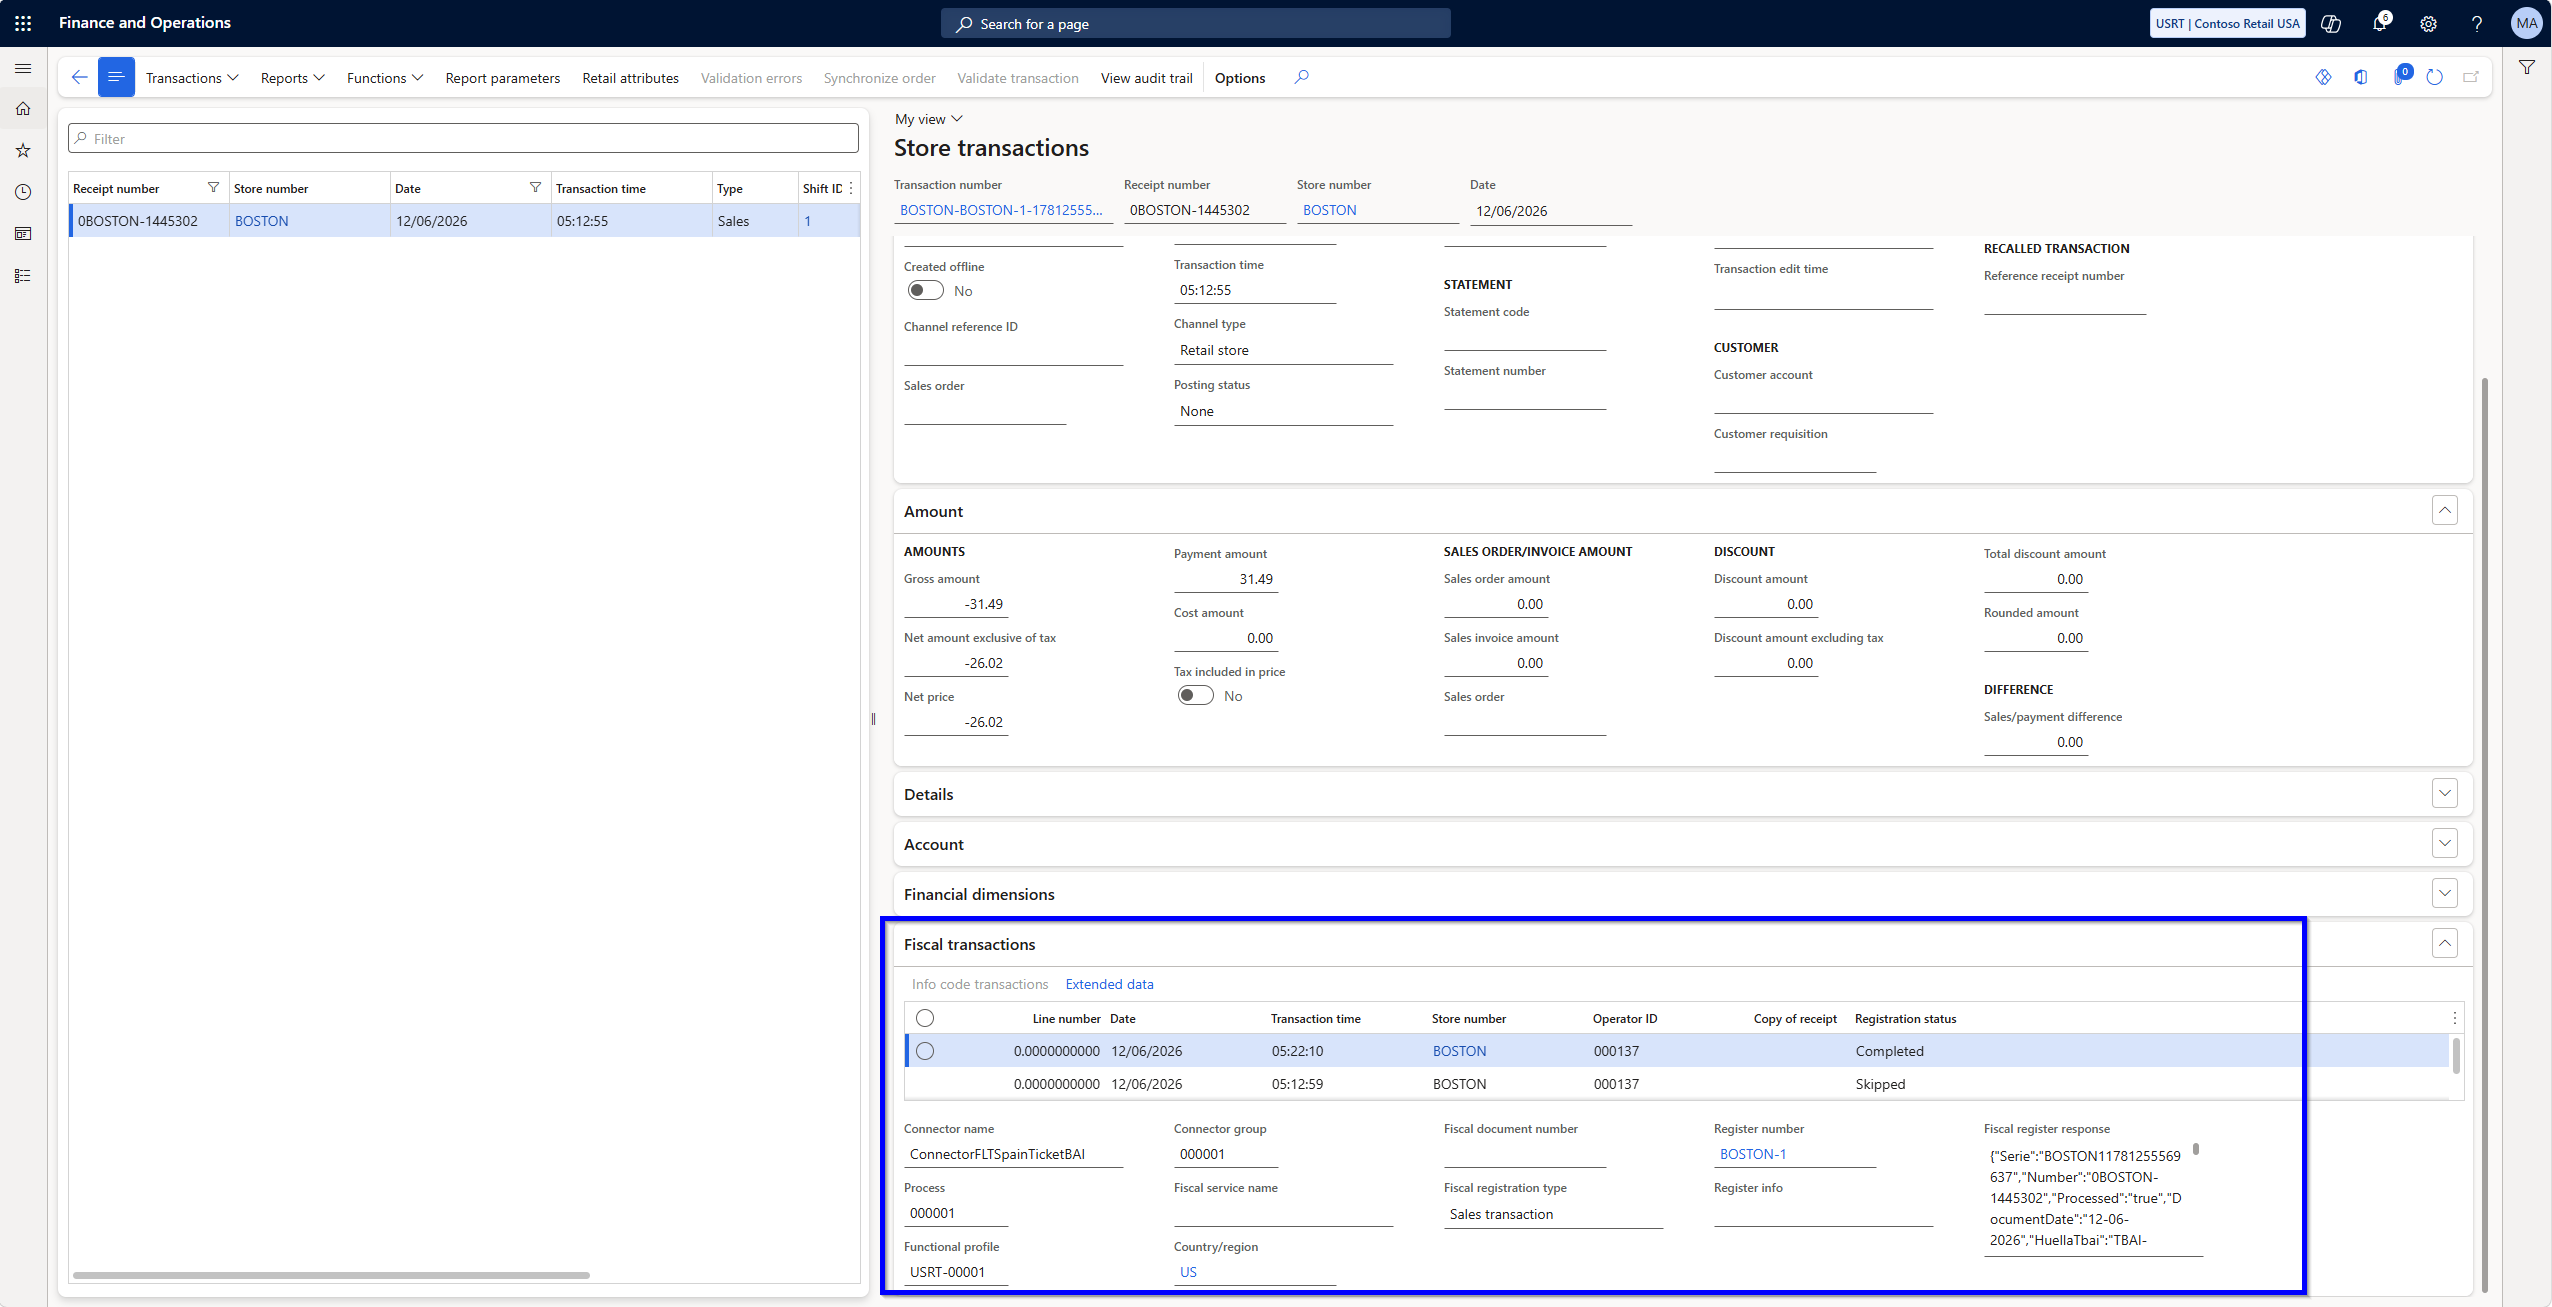Expand the Details section
The image size is (2552, 1307).
pyautogui.click(x=2444, y=794)
